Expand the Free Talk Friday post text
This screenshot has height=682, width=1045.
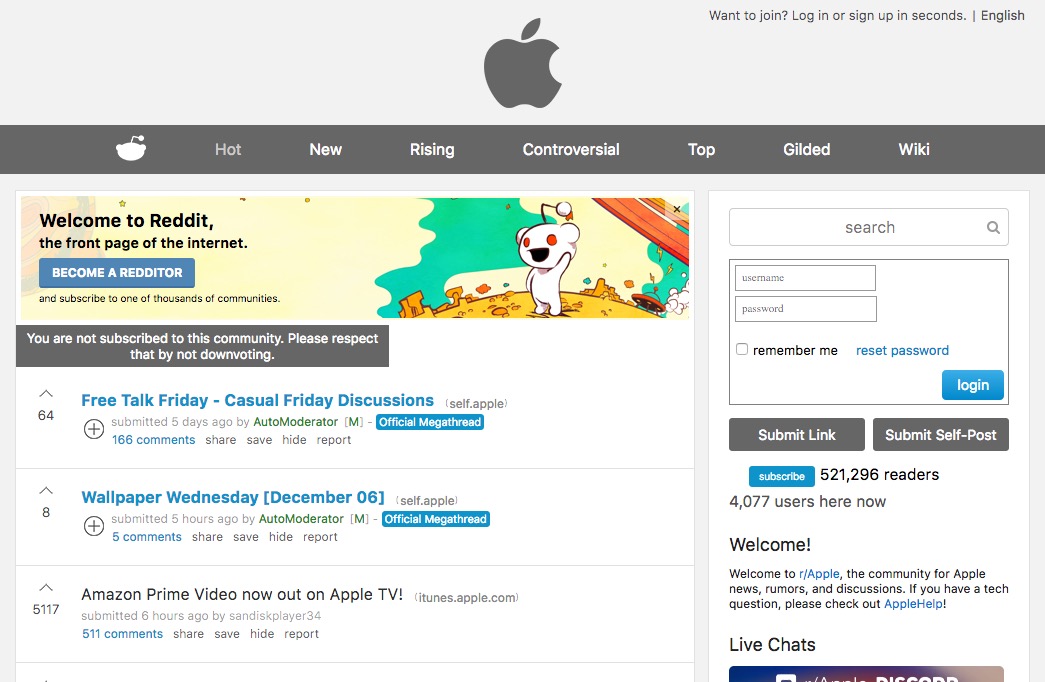tap(94, 429)
